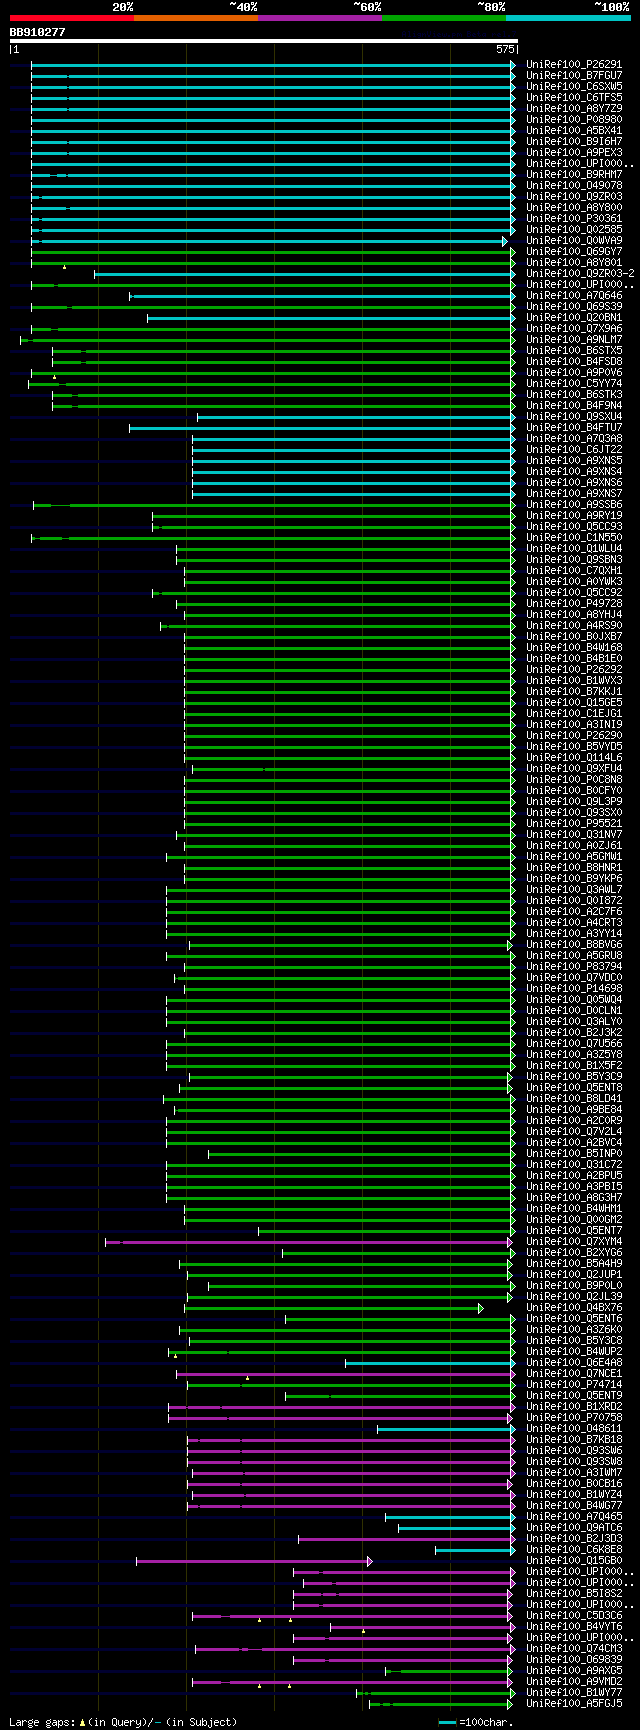Select label UniRef100_P74714
Screen dimensions: 640x1730
point(574,1385)
